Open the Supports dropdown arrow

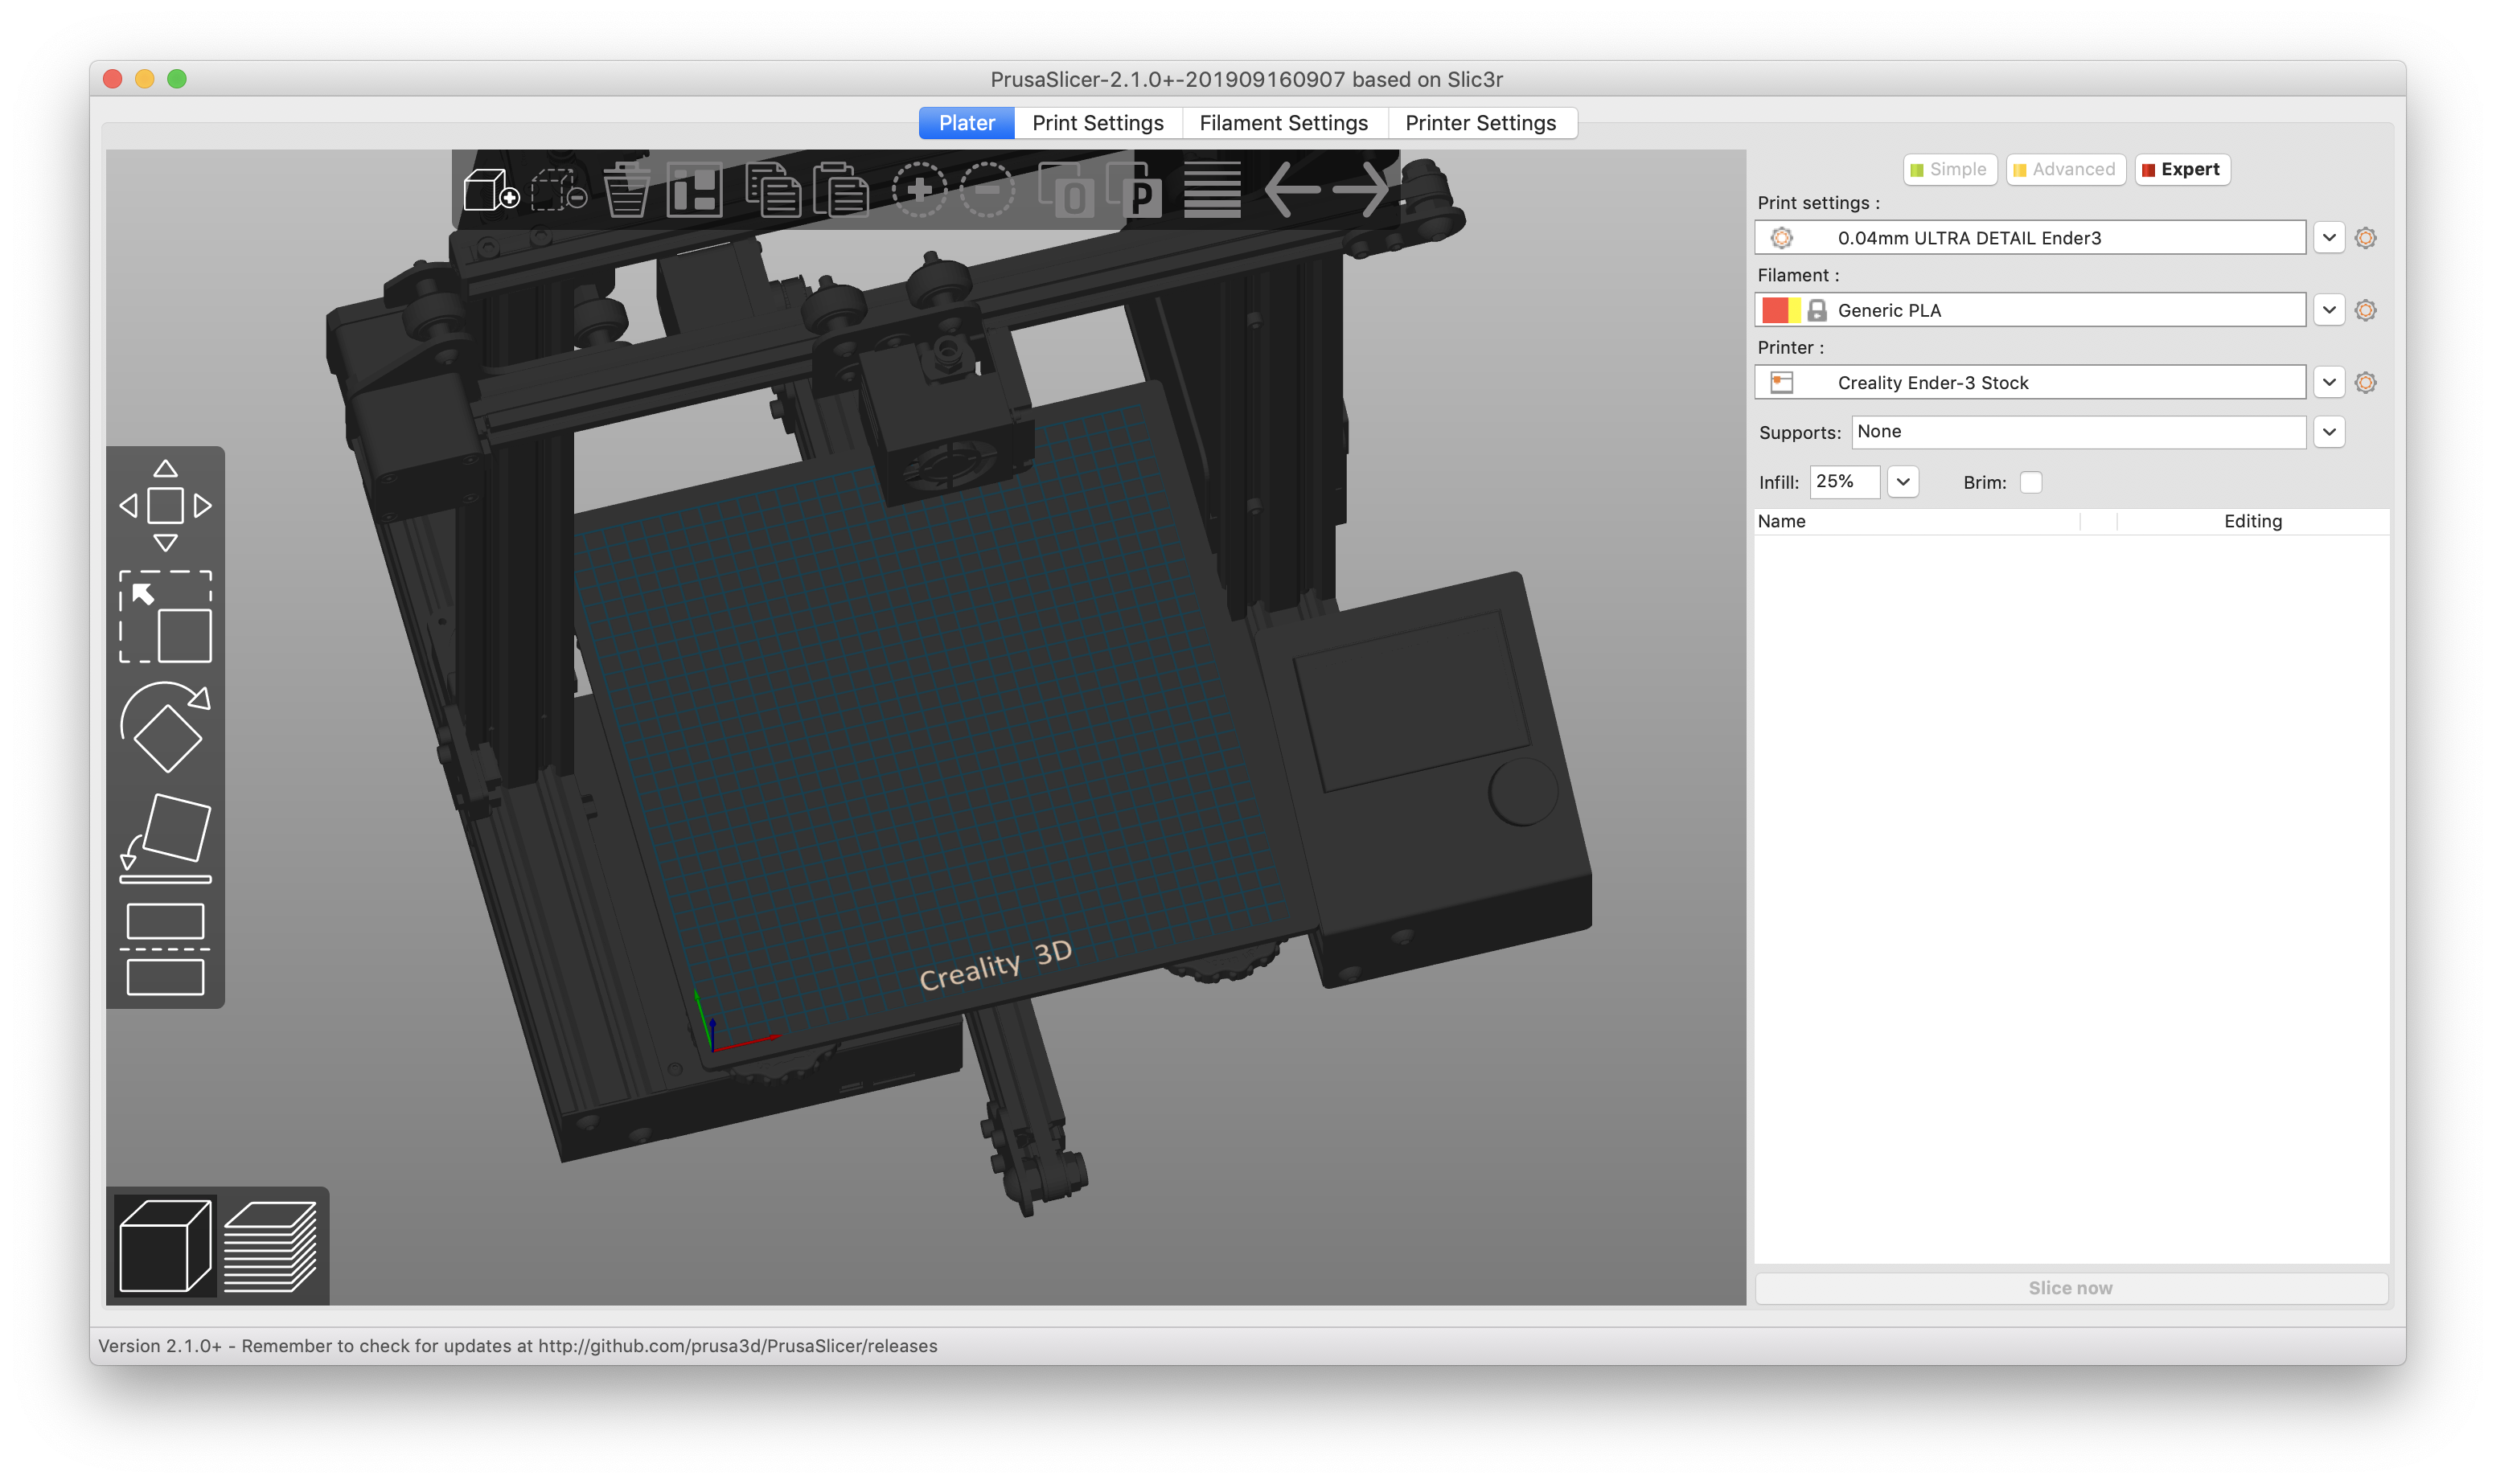tap(2329, 432)
